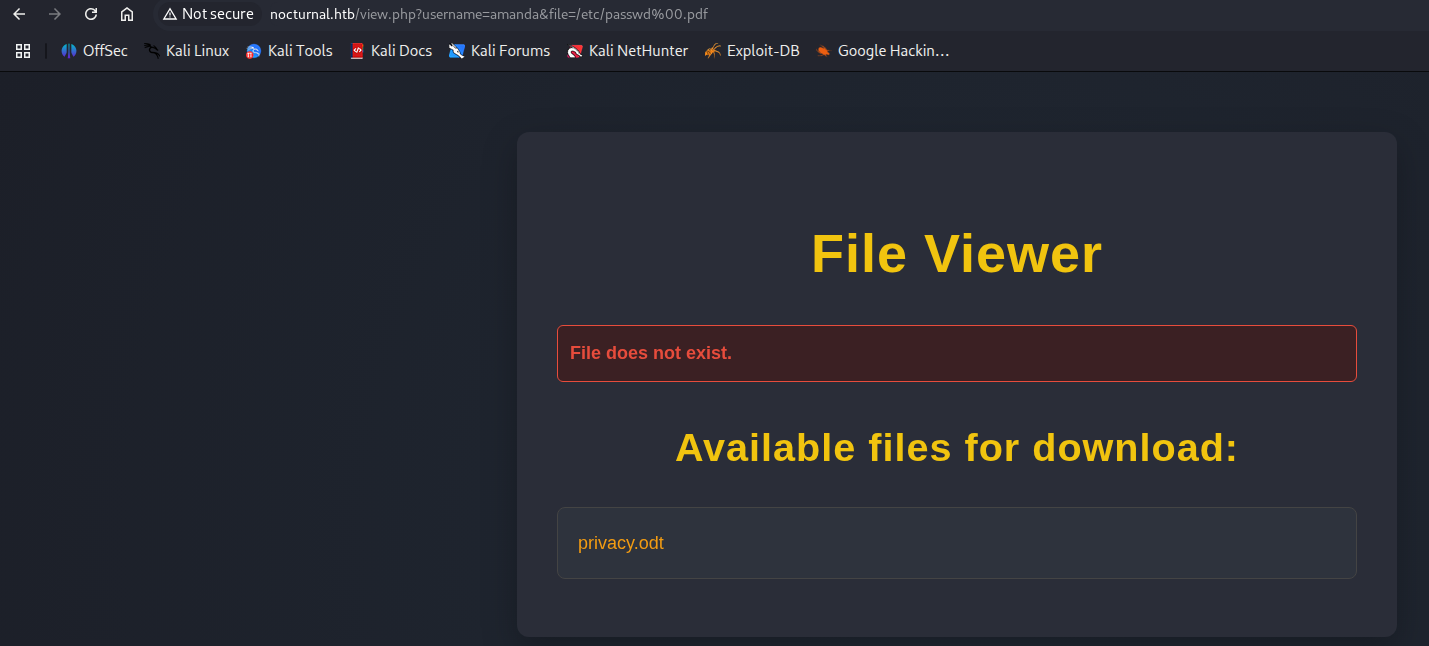1429x646 pixels.
Task: Open the Kali Docs bookmark
Action: (391, 51)
